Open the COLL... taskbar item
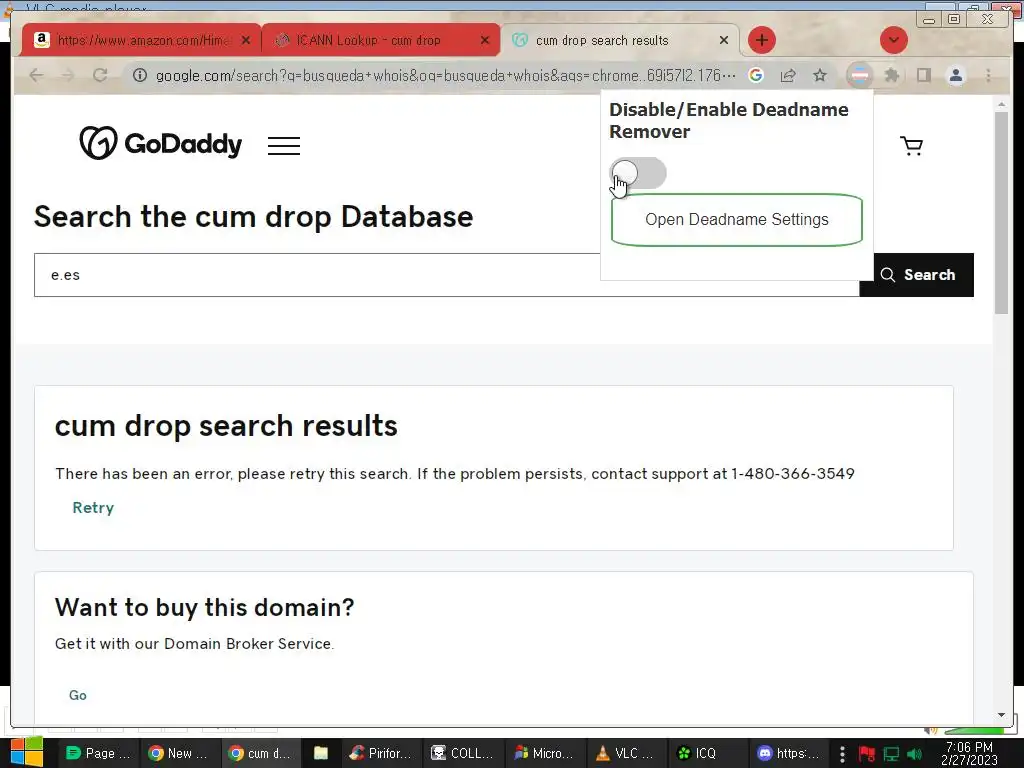 point(462,754)
